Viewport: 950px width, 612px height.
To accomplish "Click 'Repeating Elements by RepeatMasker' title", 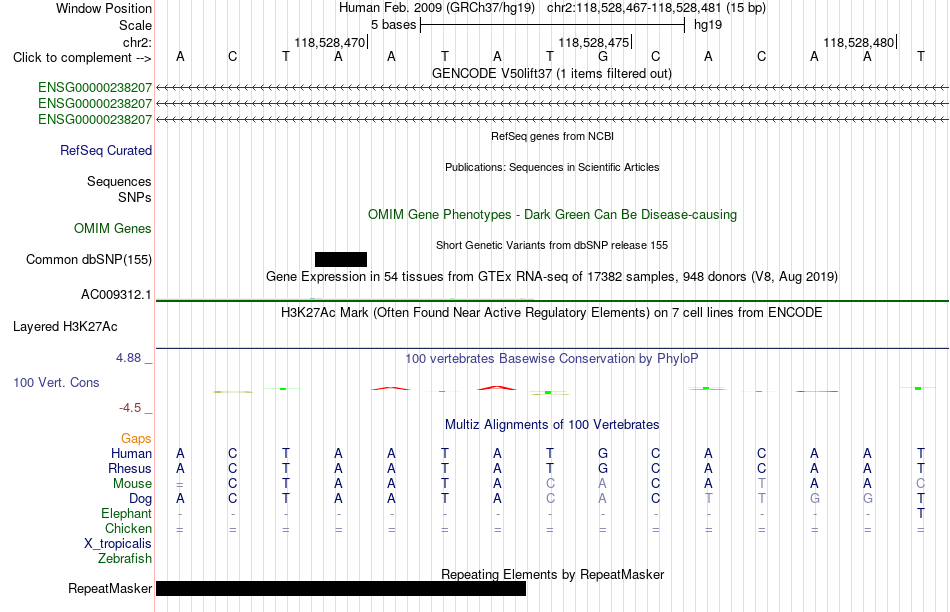I will point(553,574).
